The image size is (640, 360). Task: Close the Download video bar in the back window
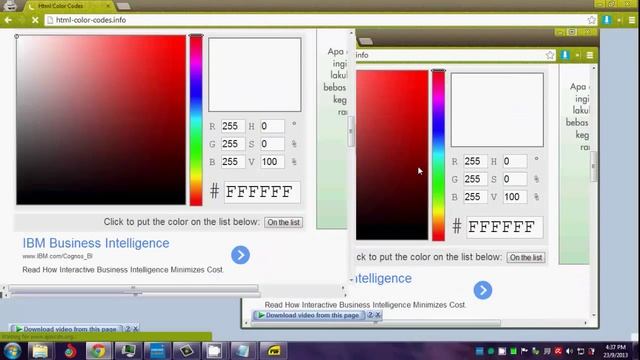(378, 315)
